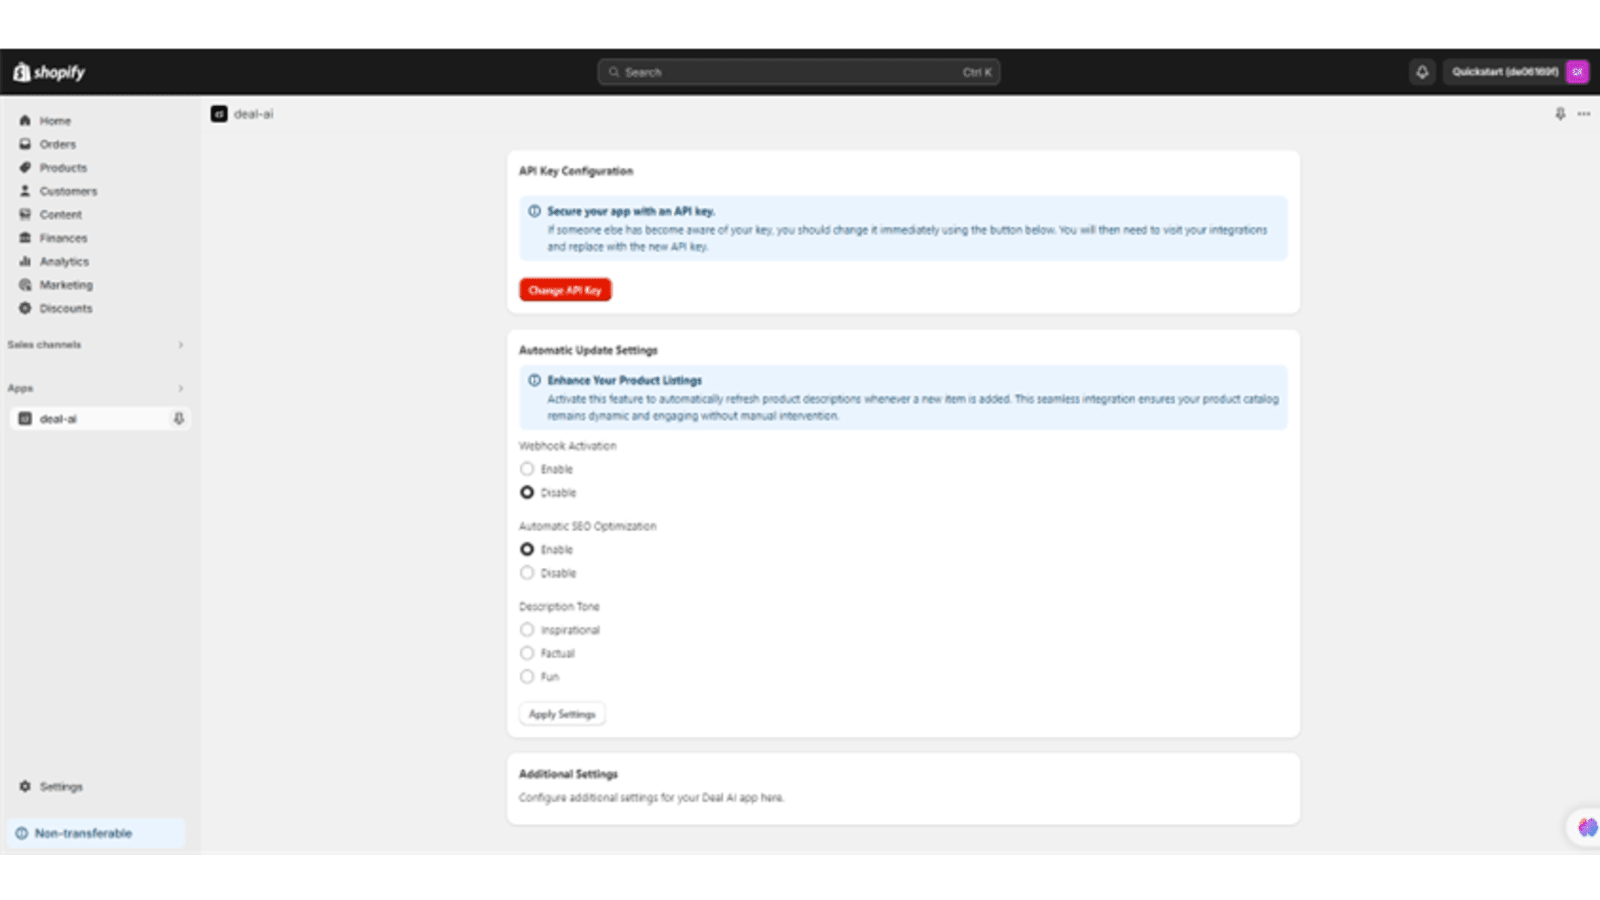Click the Products tag icon
1600x900 pixels.
click(x=25, y=167)
